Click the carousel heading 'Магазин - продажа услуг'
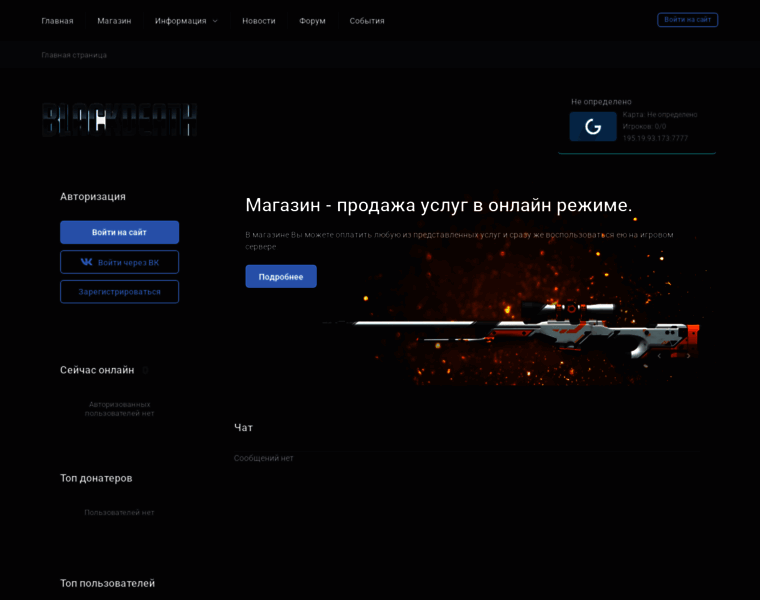760x600 pixels. click(x=439, y=205)
